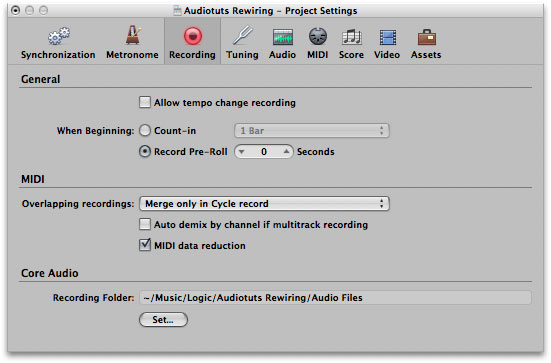Open the 1 Bar count-in dropdown
The width and height of the screenshot is (551, 363).
tap(312, 131)
